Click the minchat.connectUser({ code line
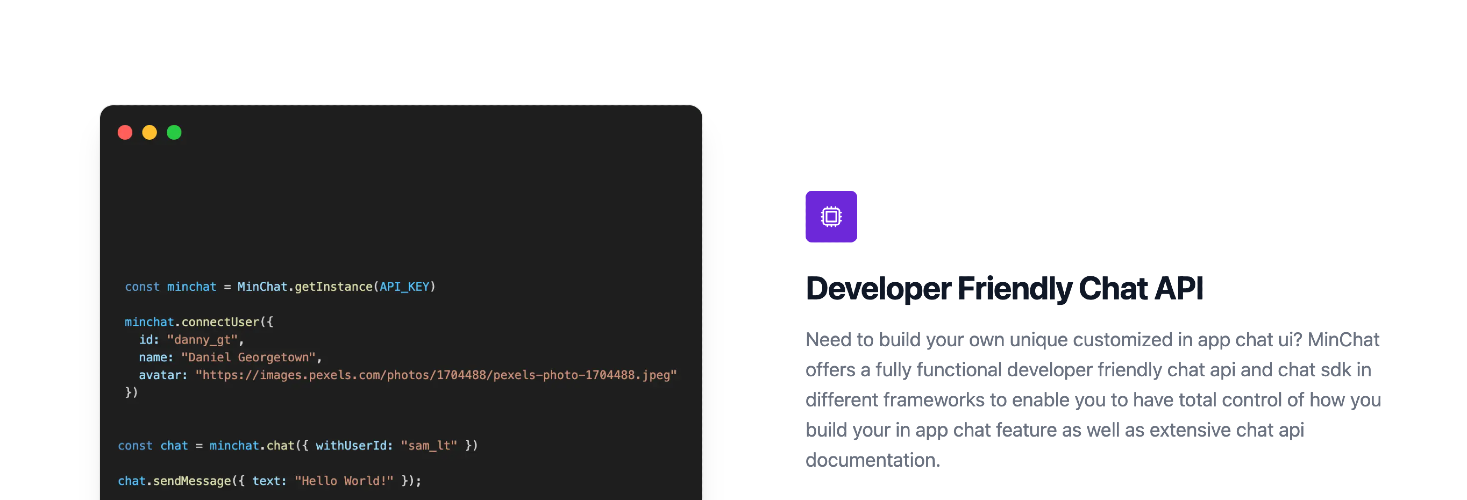This screenshot has height=500, width=1467. pyautogui.click(x=199, y=322)
